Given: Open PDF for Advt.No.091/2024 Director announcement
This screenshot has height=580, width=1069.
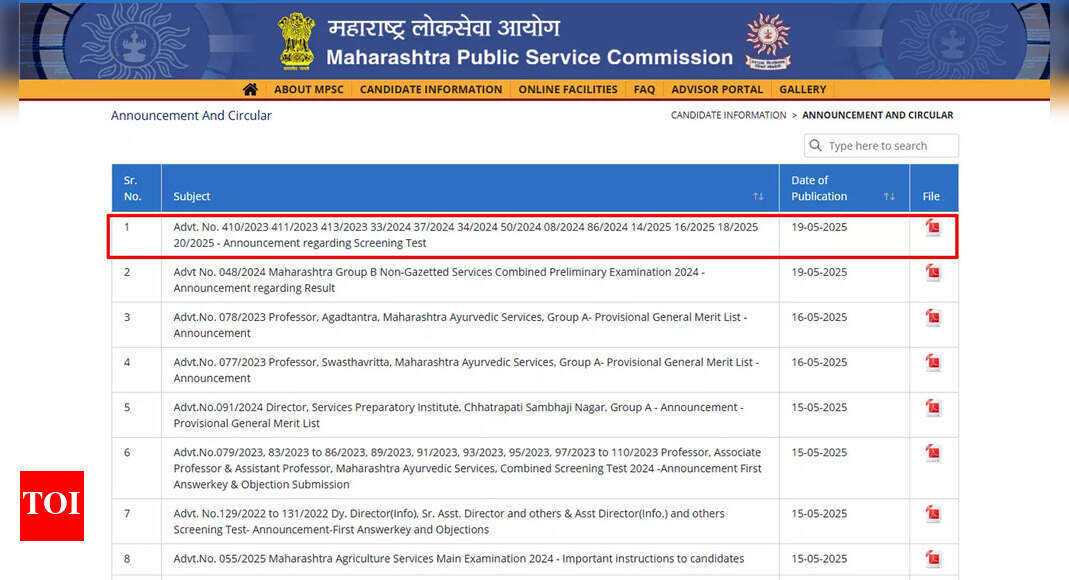Looking at the screenshot, I should pos(932,408).
